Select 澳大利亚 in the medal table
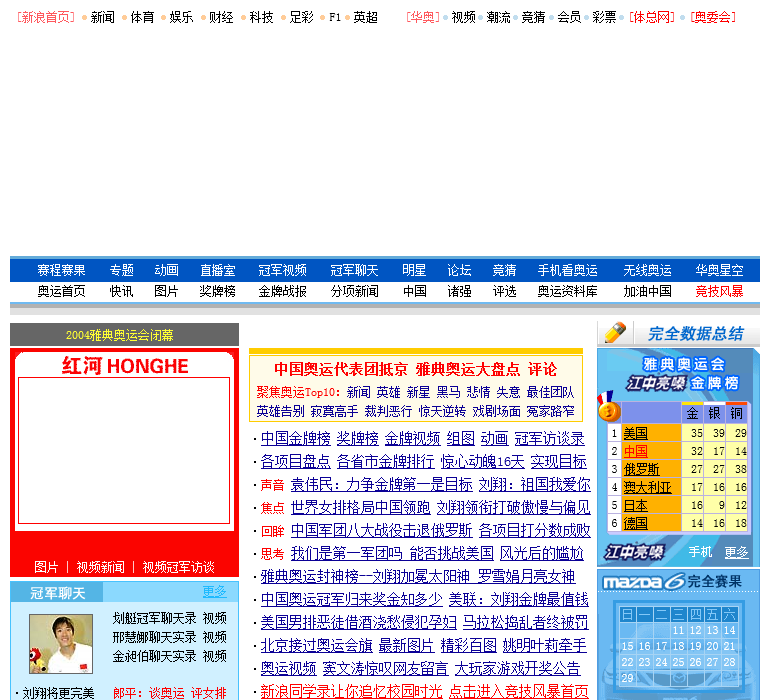The width and height of the screenshot is (770, 700). click(647, 487)
